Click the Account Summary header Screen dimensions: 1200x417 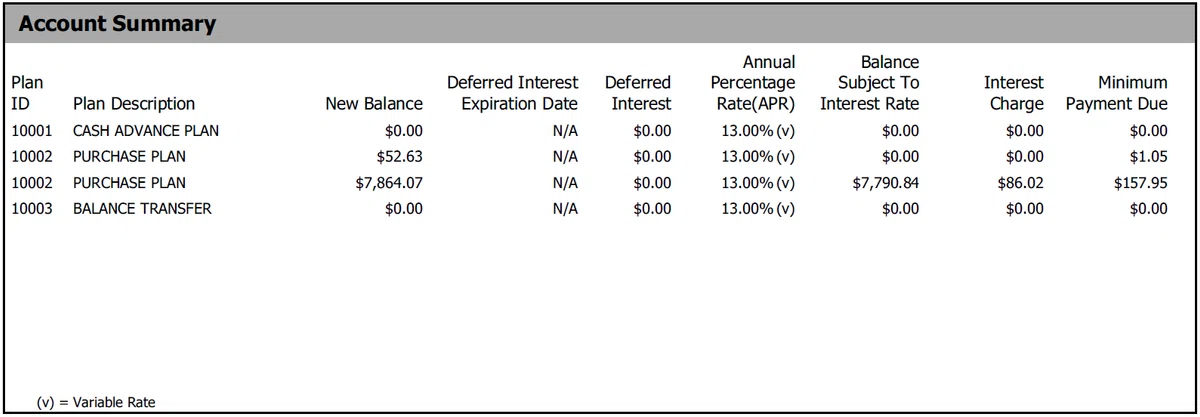point(117,24)
